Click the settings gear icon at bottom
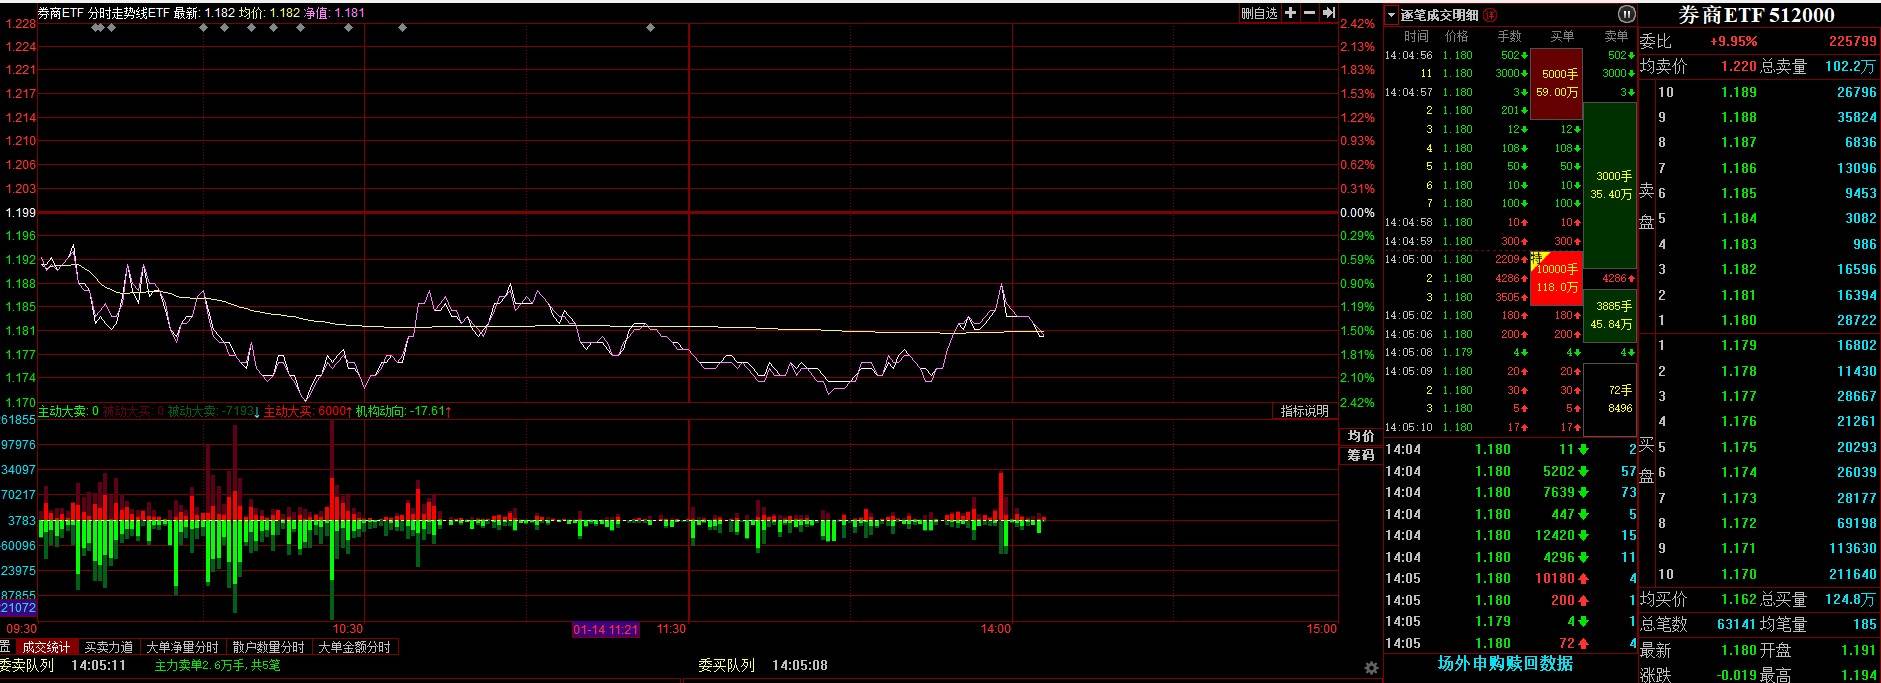 pos(1372,667)
